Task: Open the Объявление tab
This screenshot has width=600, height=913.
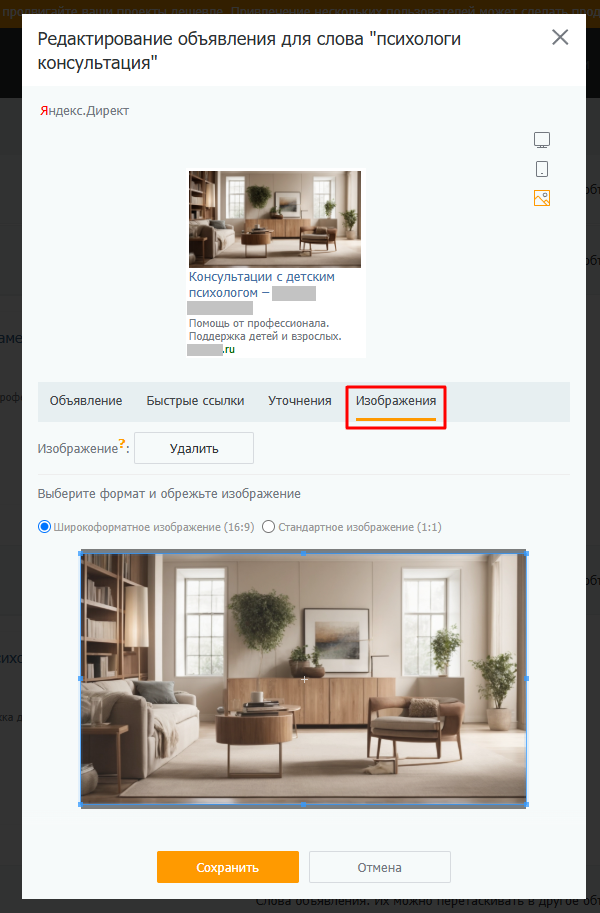Action: (x=86, y=401)
